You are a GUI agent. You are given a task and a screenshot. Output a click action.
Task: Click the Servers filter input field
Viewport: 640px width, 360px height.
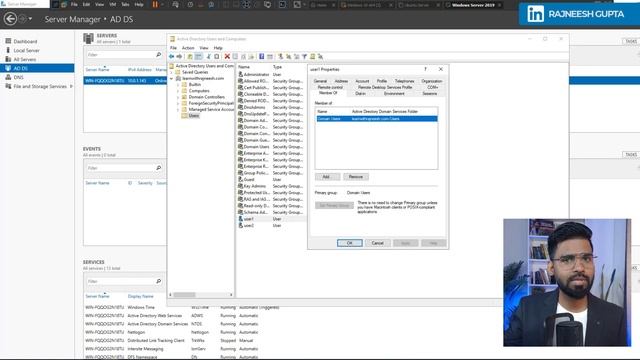click(x=120, y=55)
